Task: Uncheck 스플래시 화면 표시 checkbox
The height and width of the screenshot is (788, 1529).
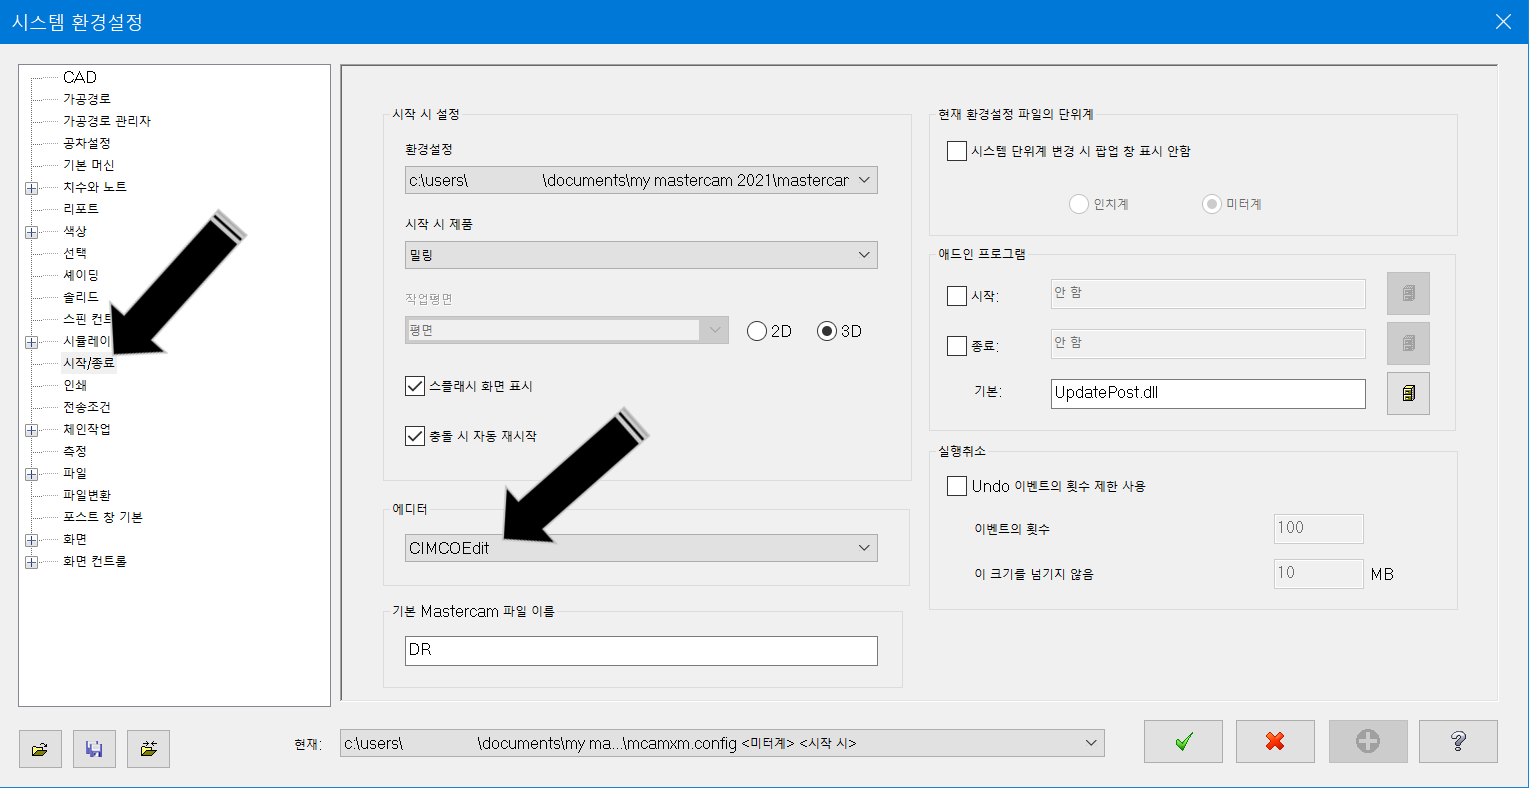Action: pyautogui.click(x=415, y=386)
